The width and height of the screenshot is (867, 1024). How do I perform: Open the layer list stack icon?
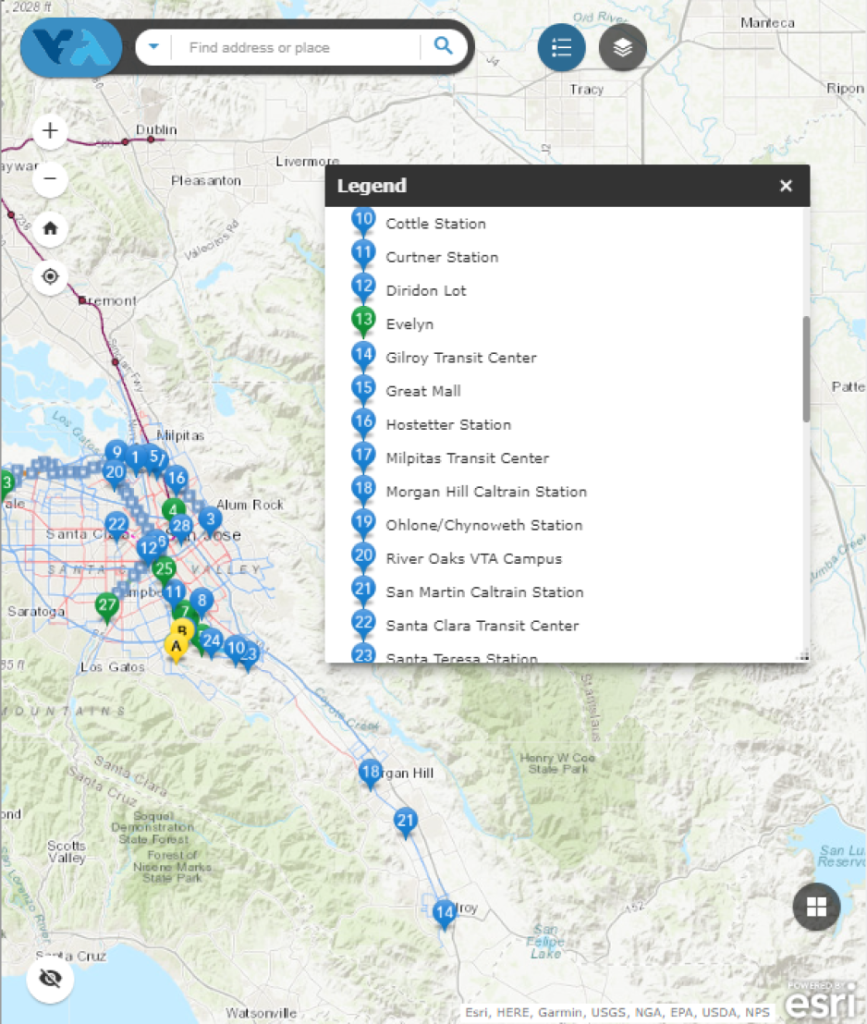tap(622, 47)
